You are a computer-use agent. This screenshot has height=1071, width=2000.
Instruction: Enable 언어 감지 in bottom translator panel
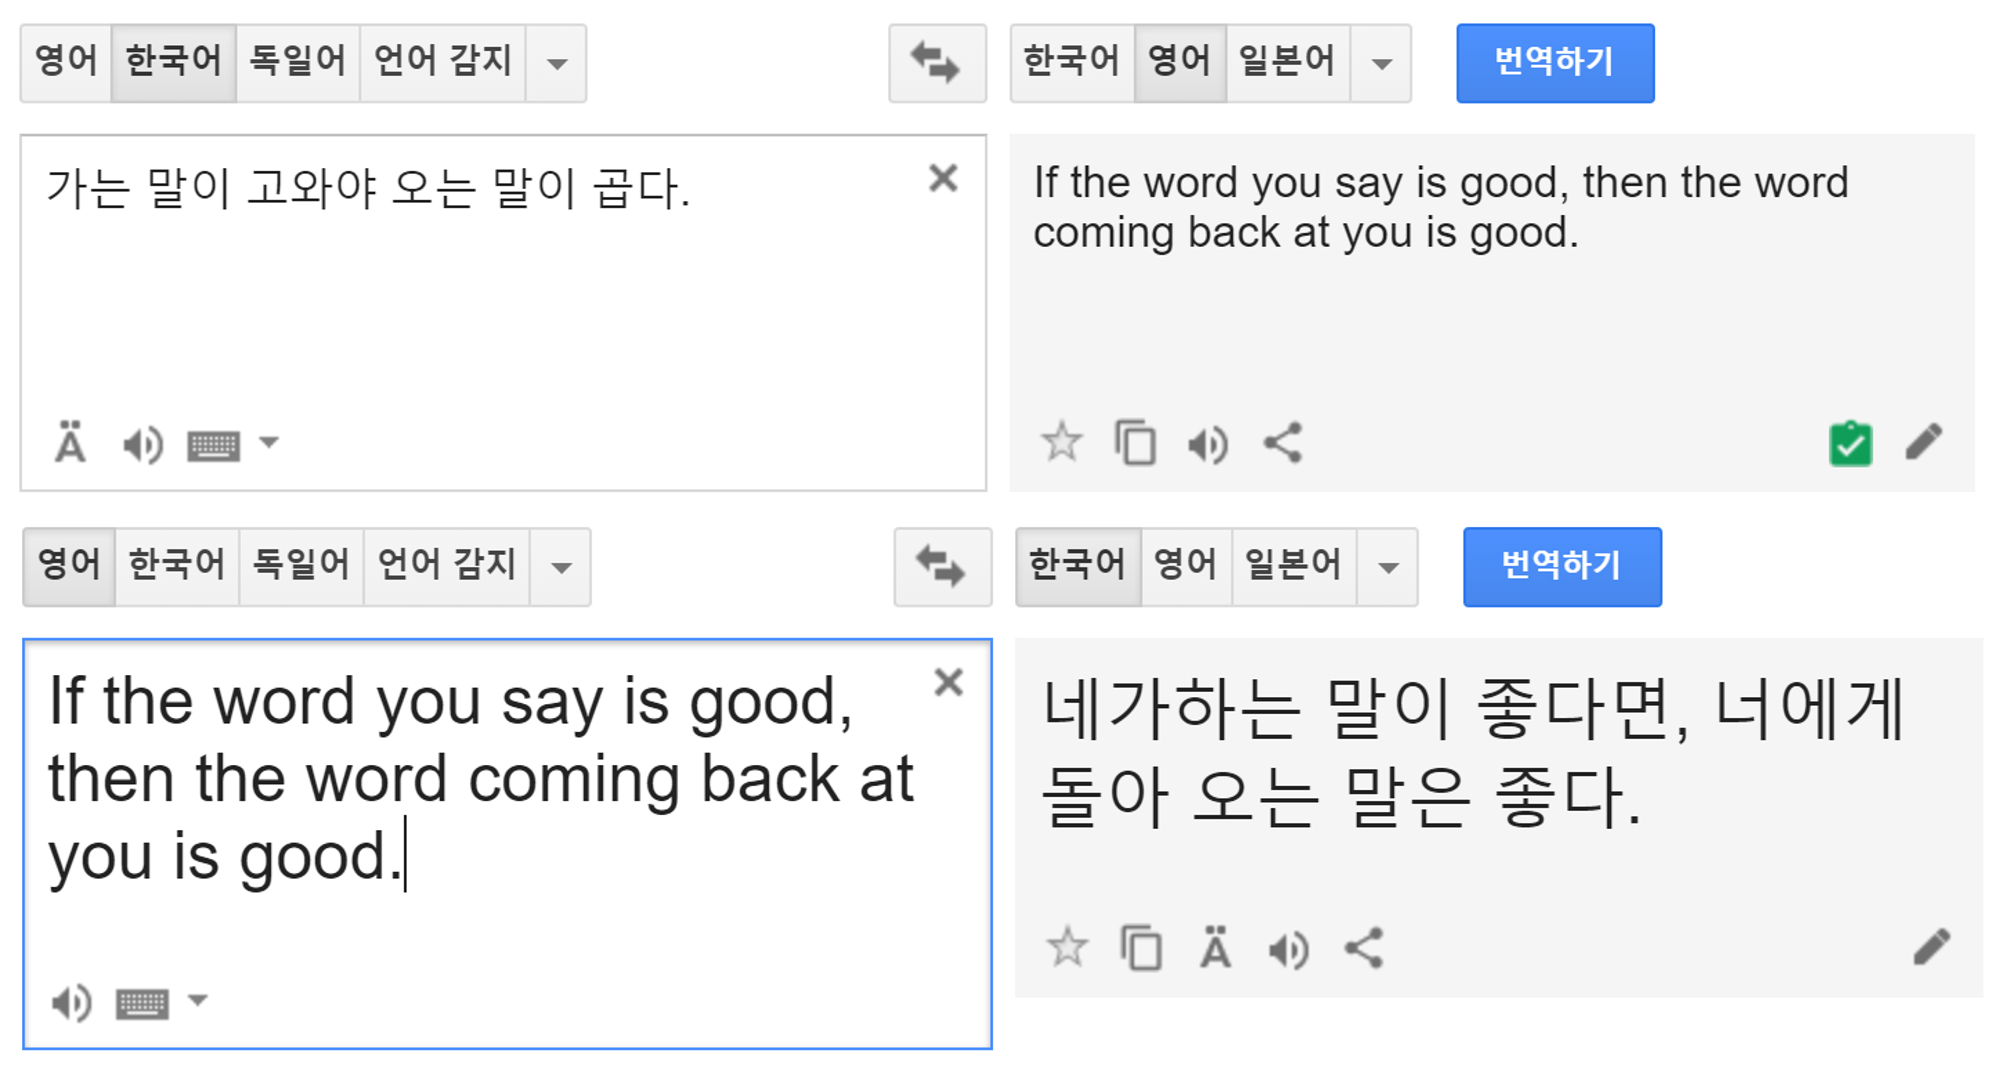pos(446,566)
